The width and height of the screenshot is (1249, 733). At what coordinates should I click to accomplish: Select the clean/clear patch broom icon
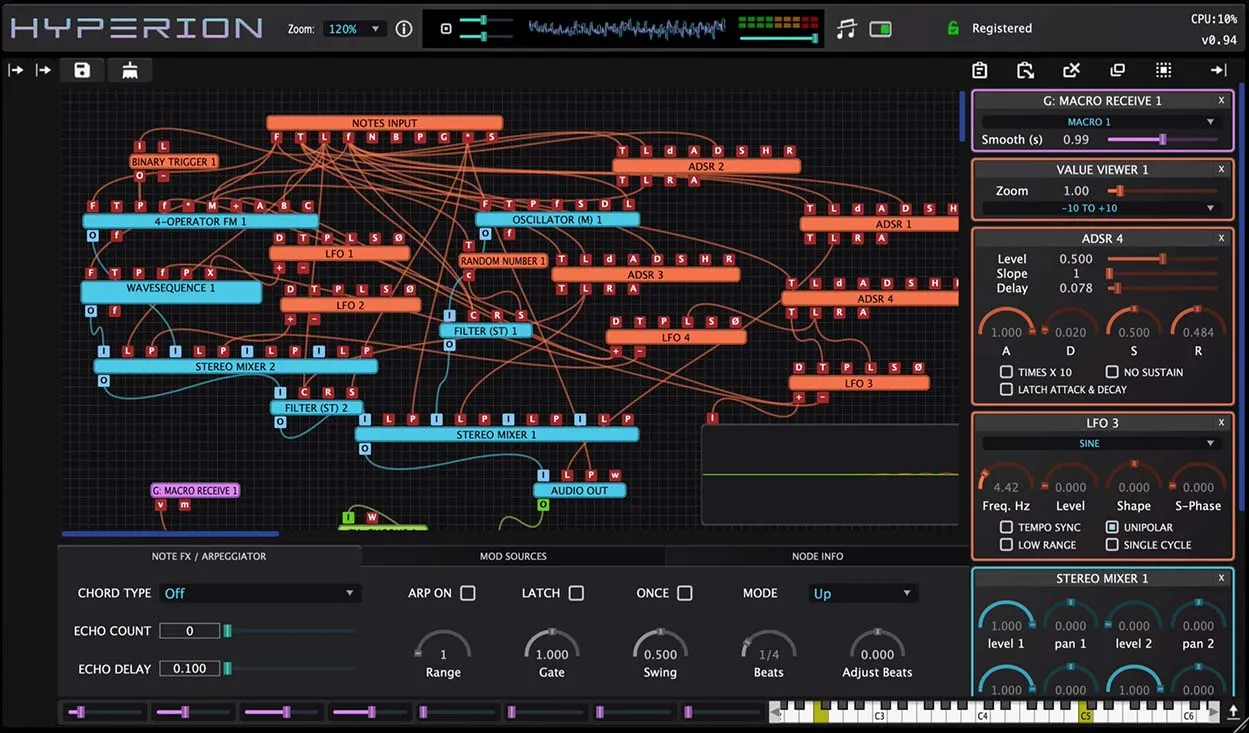[x=130, y=70]
